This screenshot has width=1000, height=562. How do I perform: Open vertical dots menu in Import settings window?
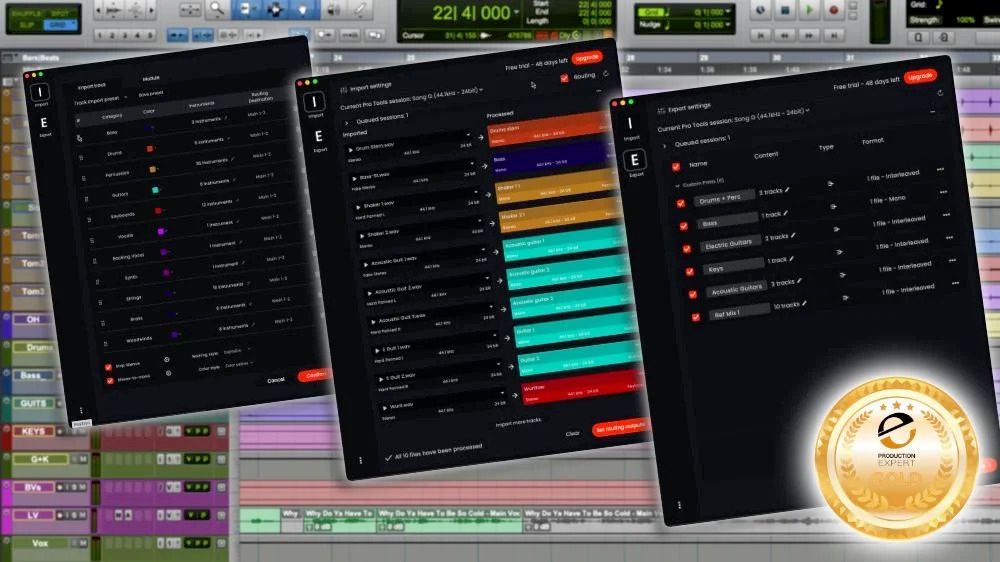point(360,460)
